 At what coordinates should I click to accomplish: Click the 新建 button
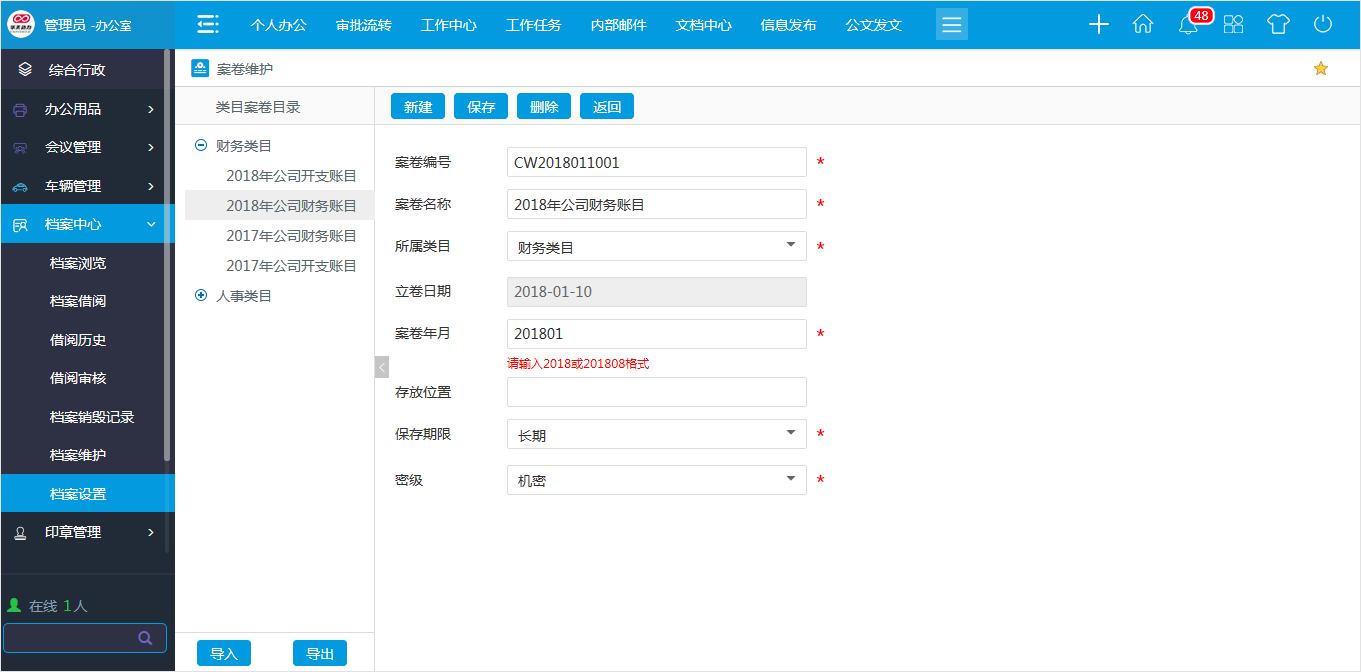[x=417, y=105]
